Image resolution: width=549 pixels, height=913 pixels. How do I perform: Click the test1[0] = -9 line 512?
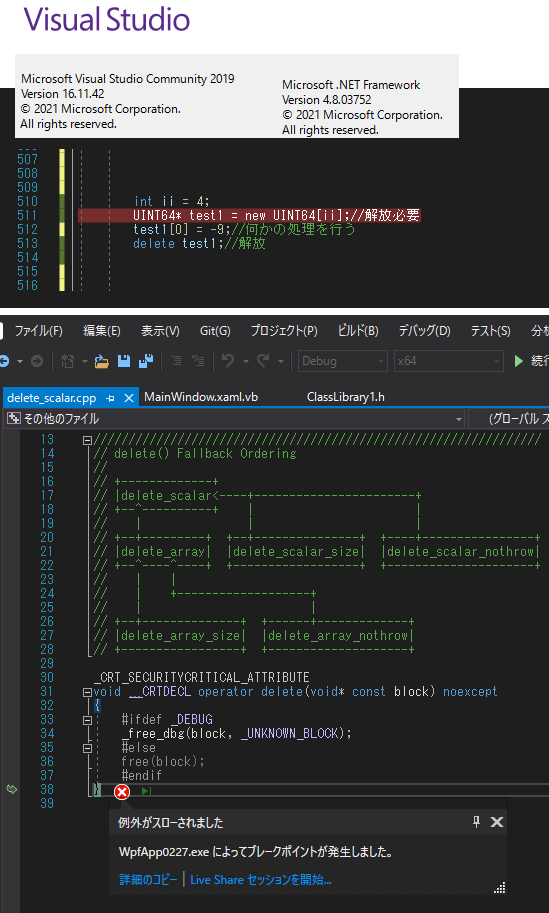coord(244,229)
